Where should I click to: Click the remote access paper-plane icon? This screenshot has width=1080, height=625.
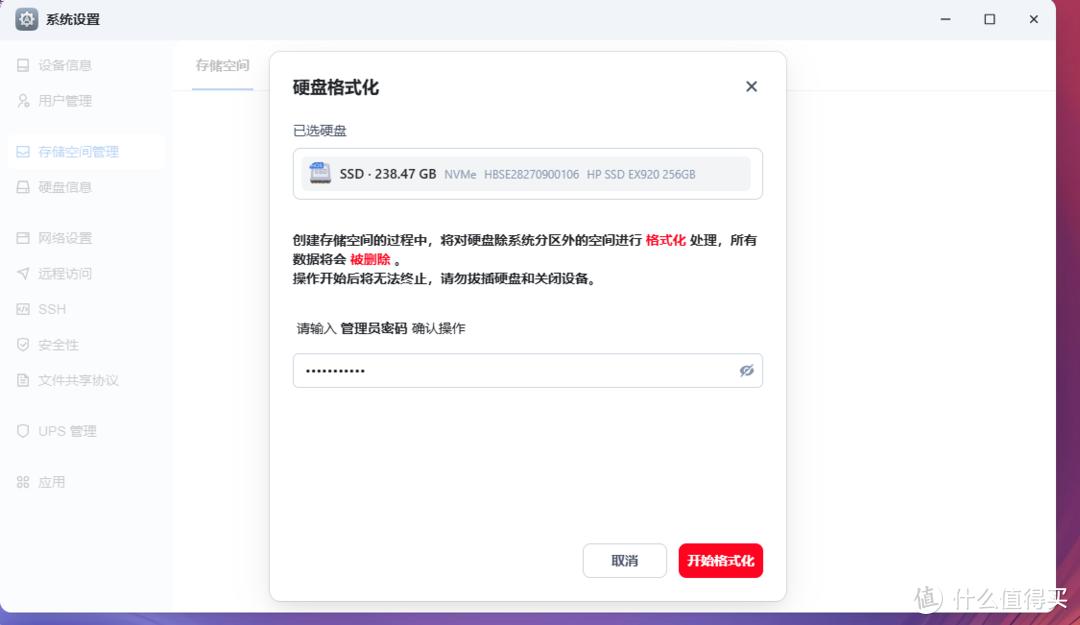coord(23,274)
